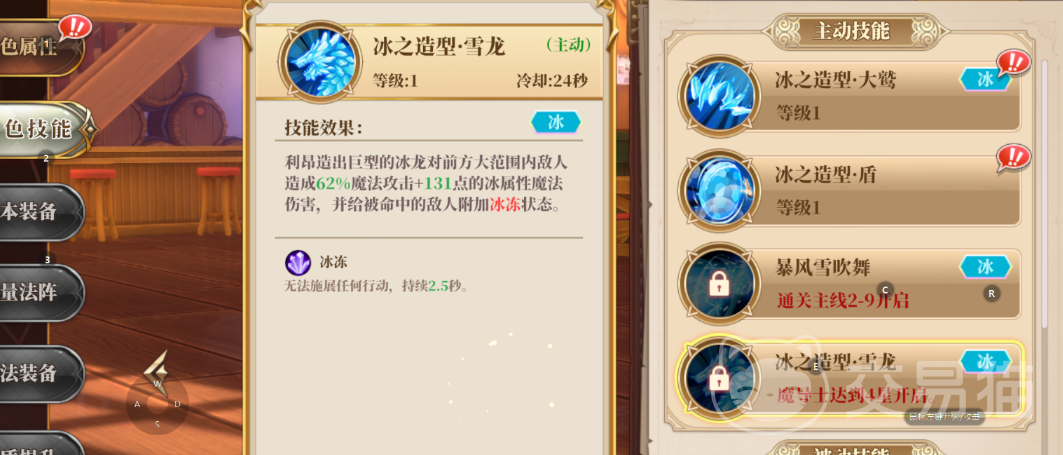The height and width of the screenshot is (455, 1063).
Task: Click the 冰之造型·大鹫 skill icon
Action: pyautogui.click(x=719, y=95)
